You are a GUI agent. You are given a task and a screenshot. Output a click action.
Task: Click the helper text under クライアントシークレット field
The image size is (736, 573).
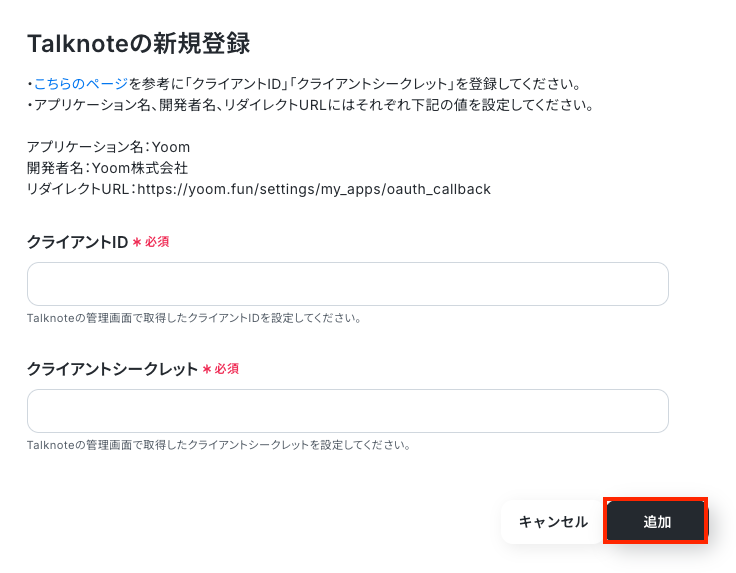(x=219, y=445)
